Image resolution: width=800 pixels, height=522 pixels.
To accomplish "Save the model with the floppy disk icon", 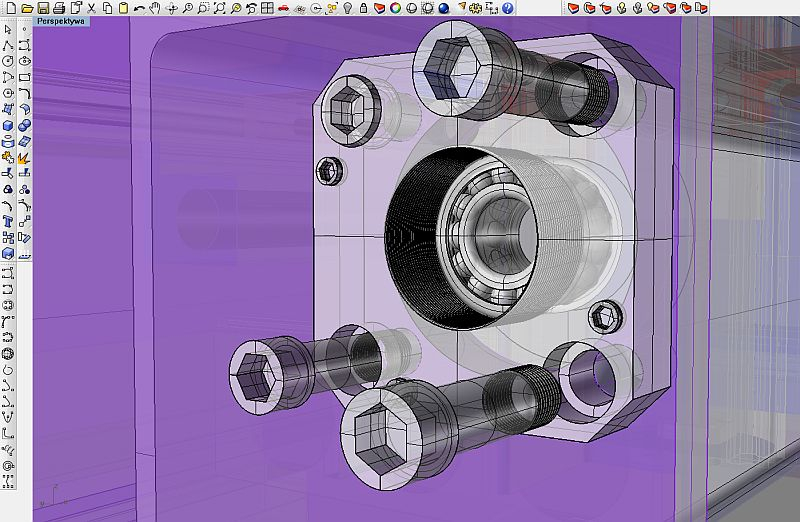I will point(43,8).
